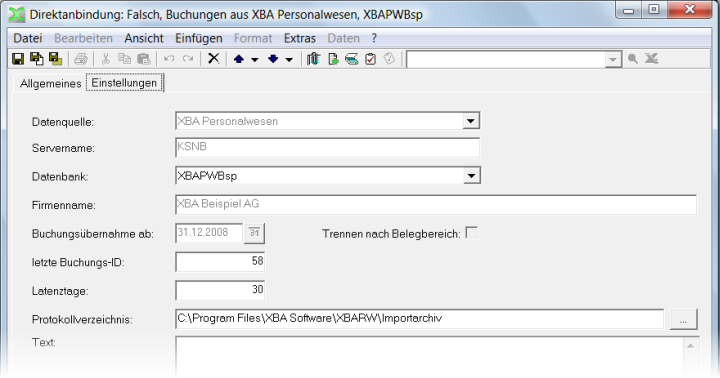Viewport: 720px width, 378px height.
Task: Click the Firmenname field XBA Beispiel AG
Action: point(436,204)
